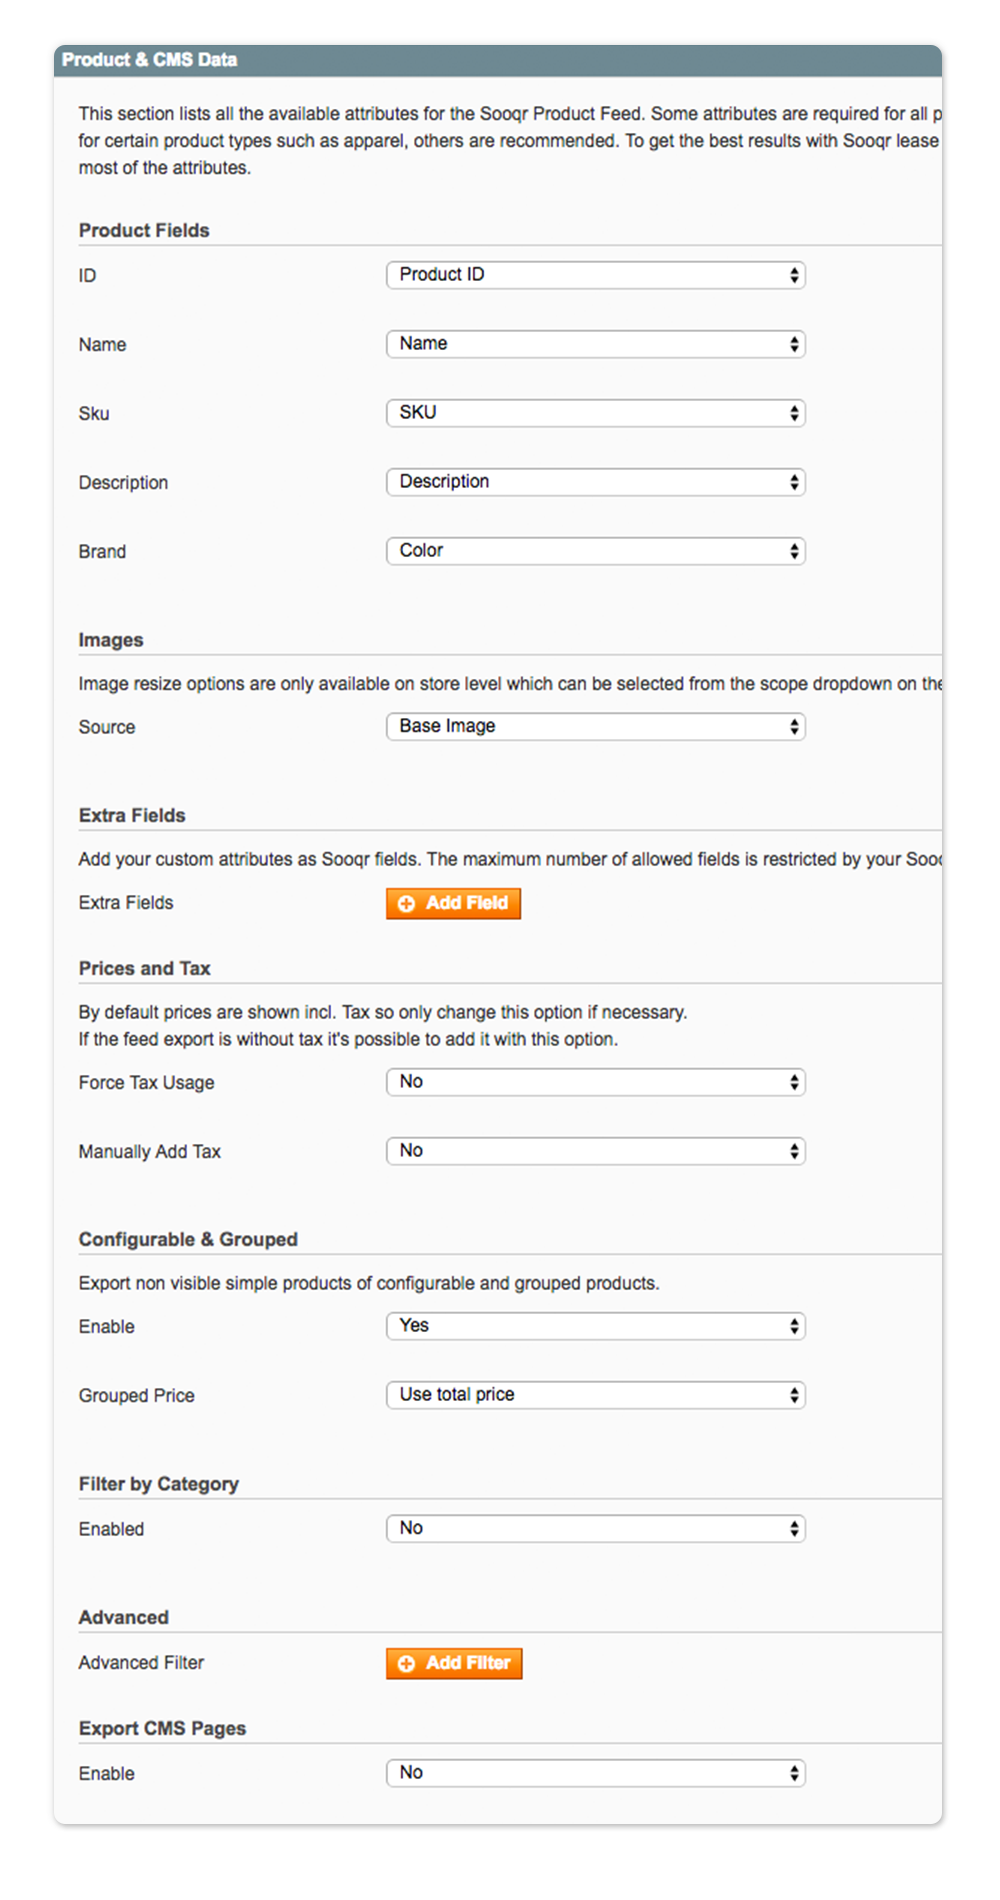Image resolution: width=1000 pixels, height=1900 pixels.
Task: Open the ID attribute dropdown
Action: 596,275
